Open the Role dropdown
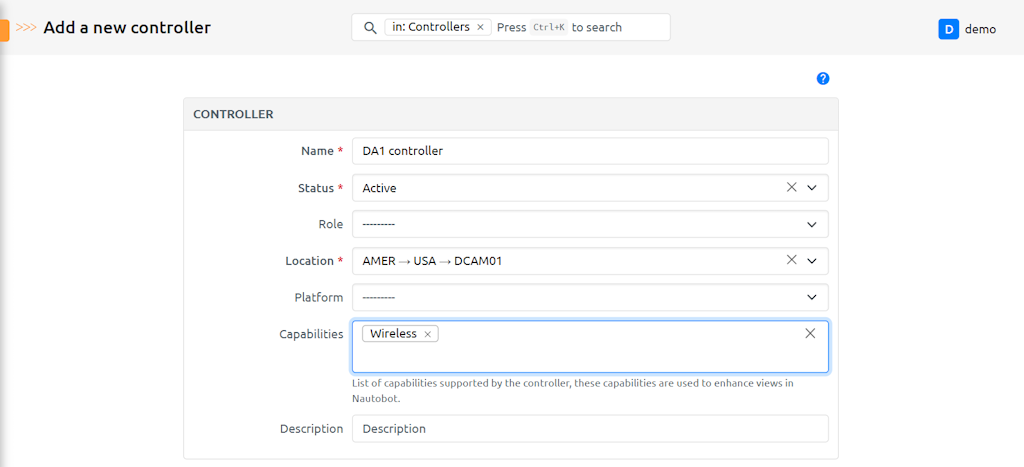The height and width of the screenshot is (467, 1024). point(590,224)
